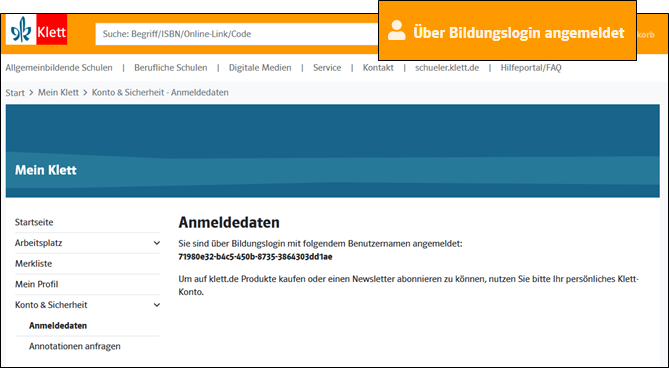Viewport: 669px width, 368px height.
Task: Click the Konto & Sicherheit - Anmeldedaten breadcrumb
Action: coord(160,93)
